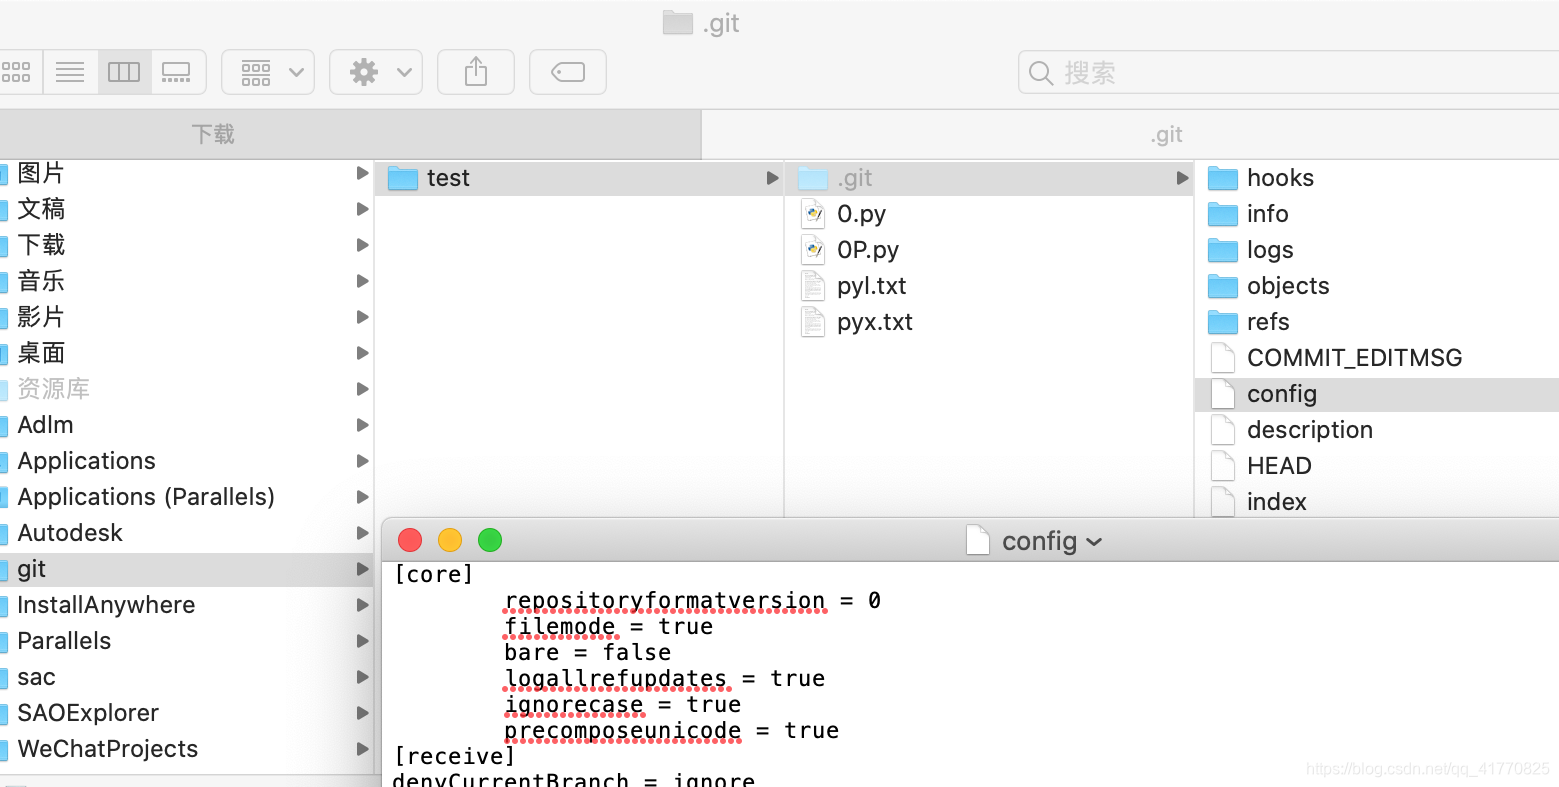Select the HEAD file icon
Viewport: 1559px width, 787px height.
(x=1223, y=466)
